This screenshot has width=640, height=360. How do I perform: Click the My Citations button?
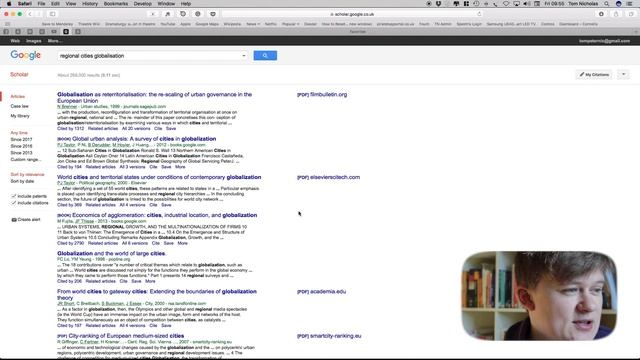[x=594, y=75]
